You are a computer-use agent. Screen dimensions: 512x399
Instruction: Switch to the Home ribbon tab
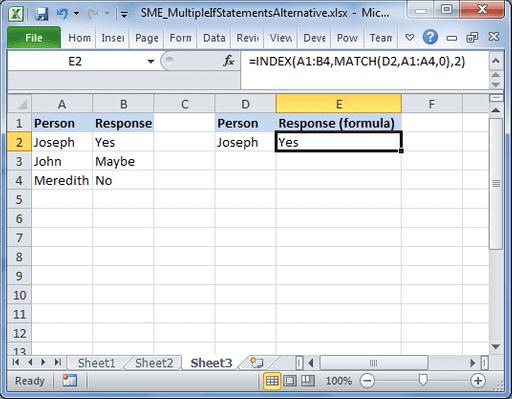(79, 38)
